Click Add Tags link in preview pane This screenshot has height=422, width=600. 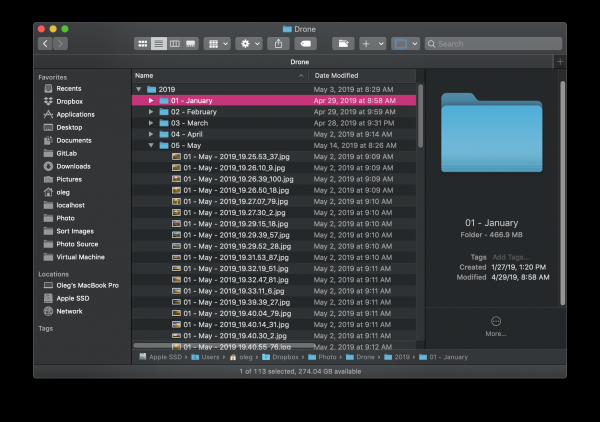(x=512, y=257)
